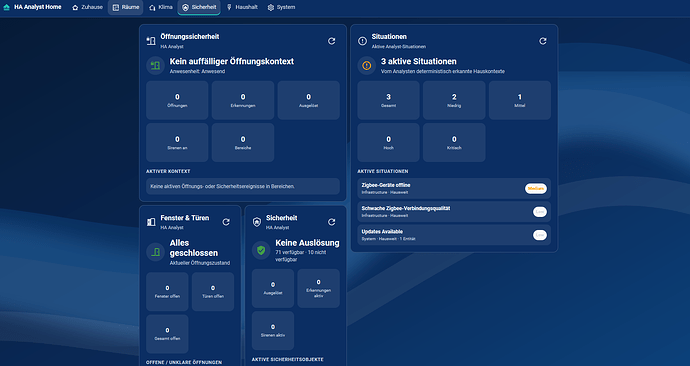Refresh the Sicherheit card
Screen dimensions: 690x366
(x=331, y=222)
